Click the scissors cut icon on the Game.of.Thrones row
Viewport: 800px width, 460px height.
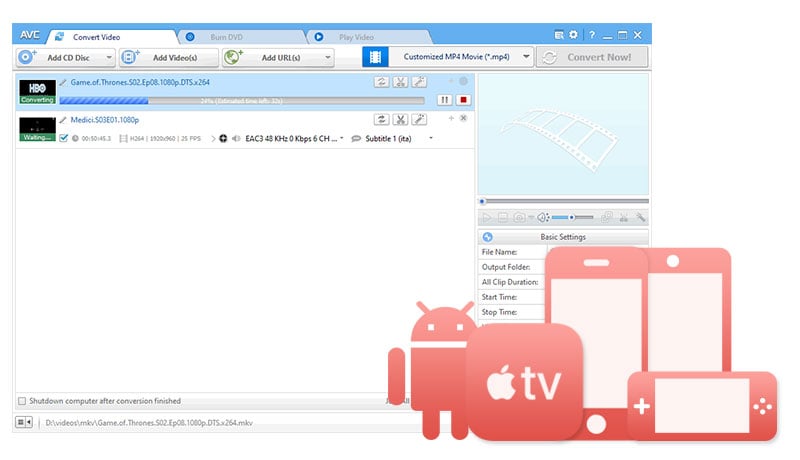401,82
